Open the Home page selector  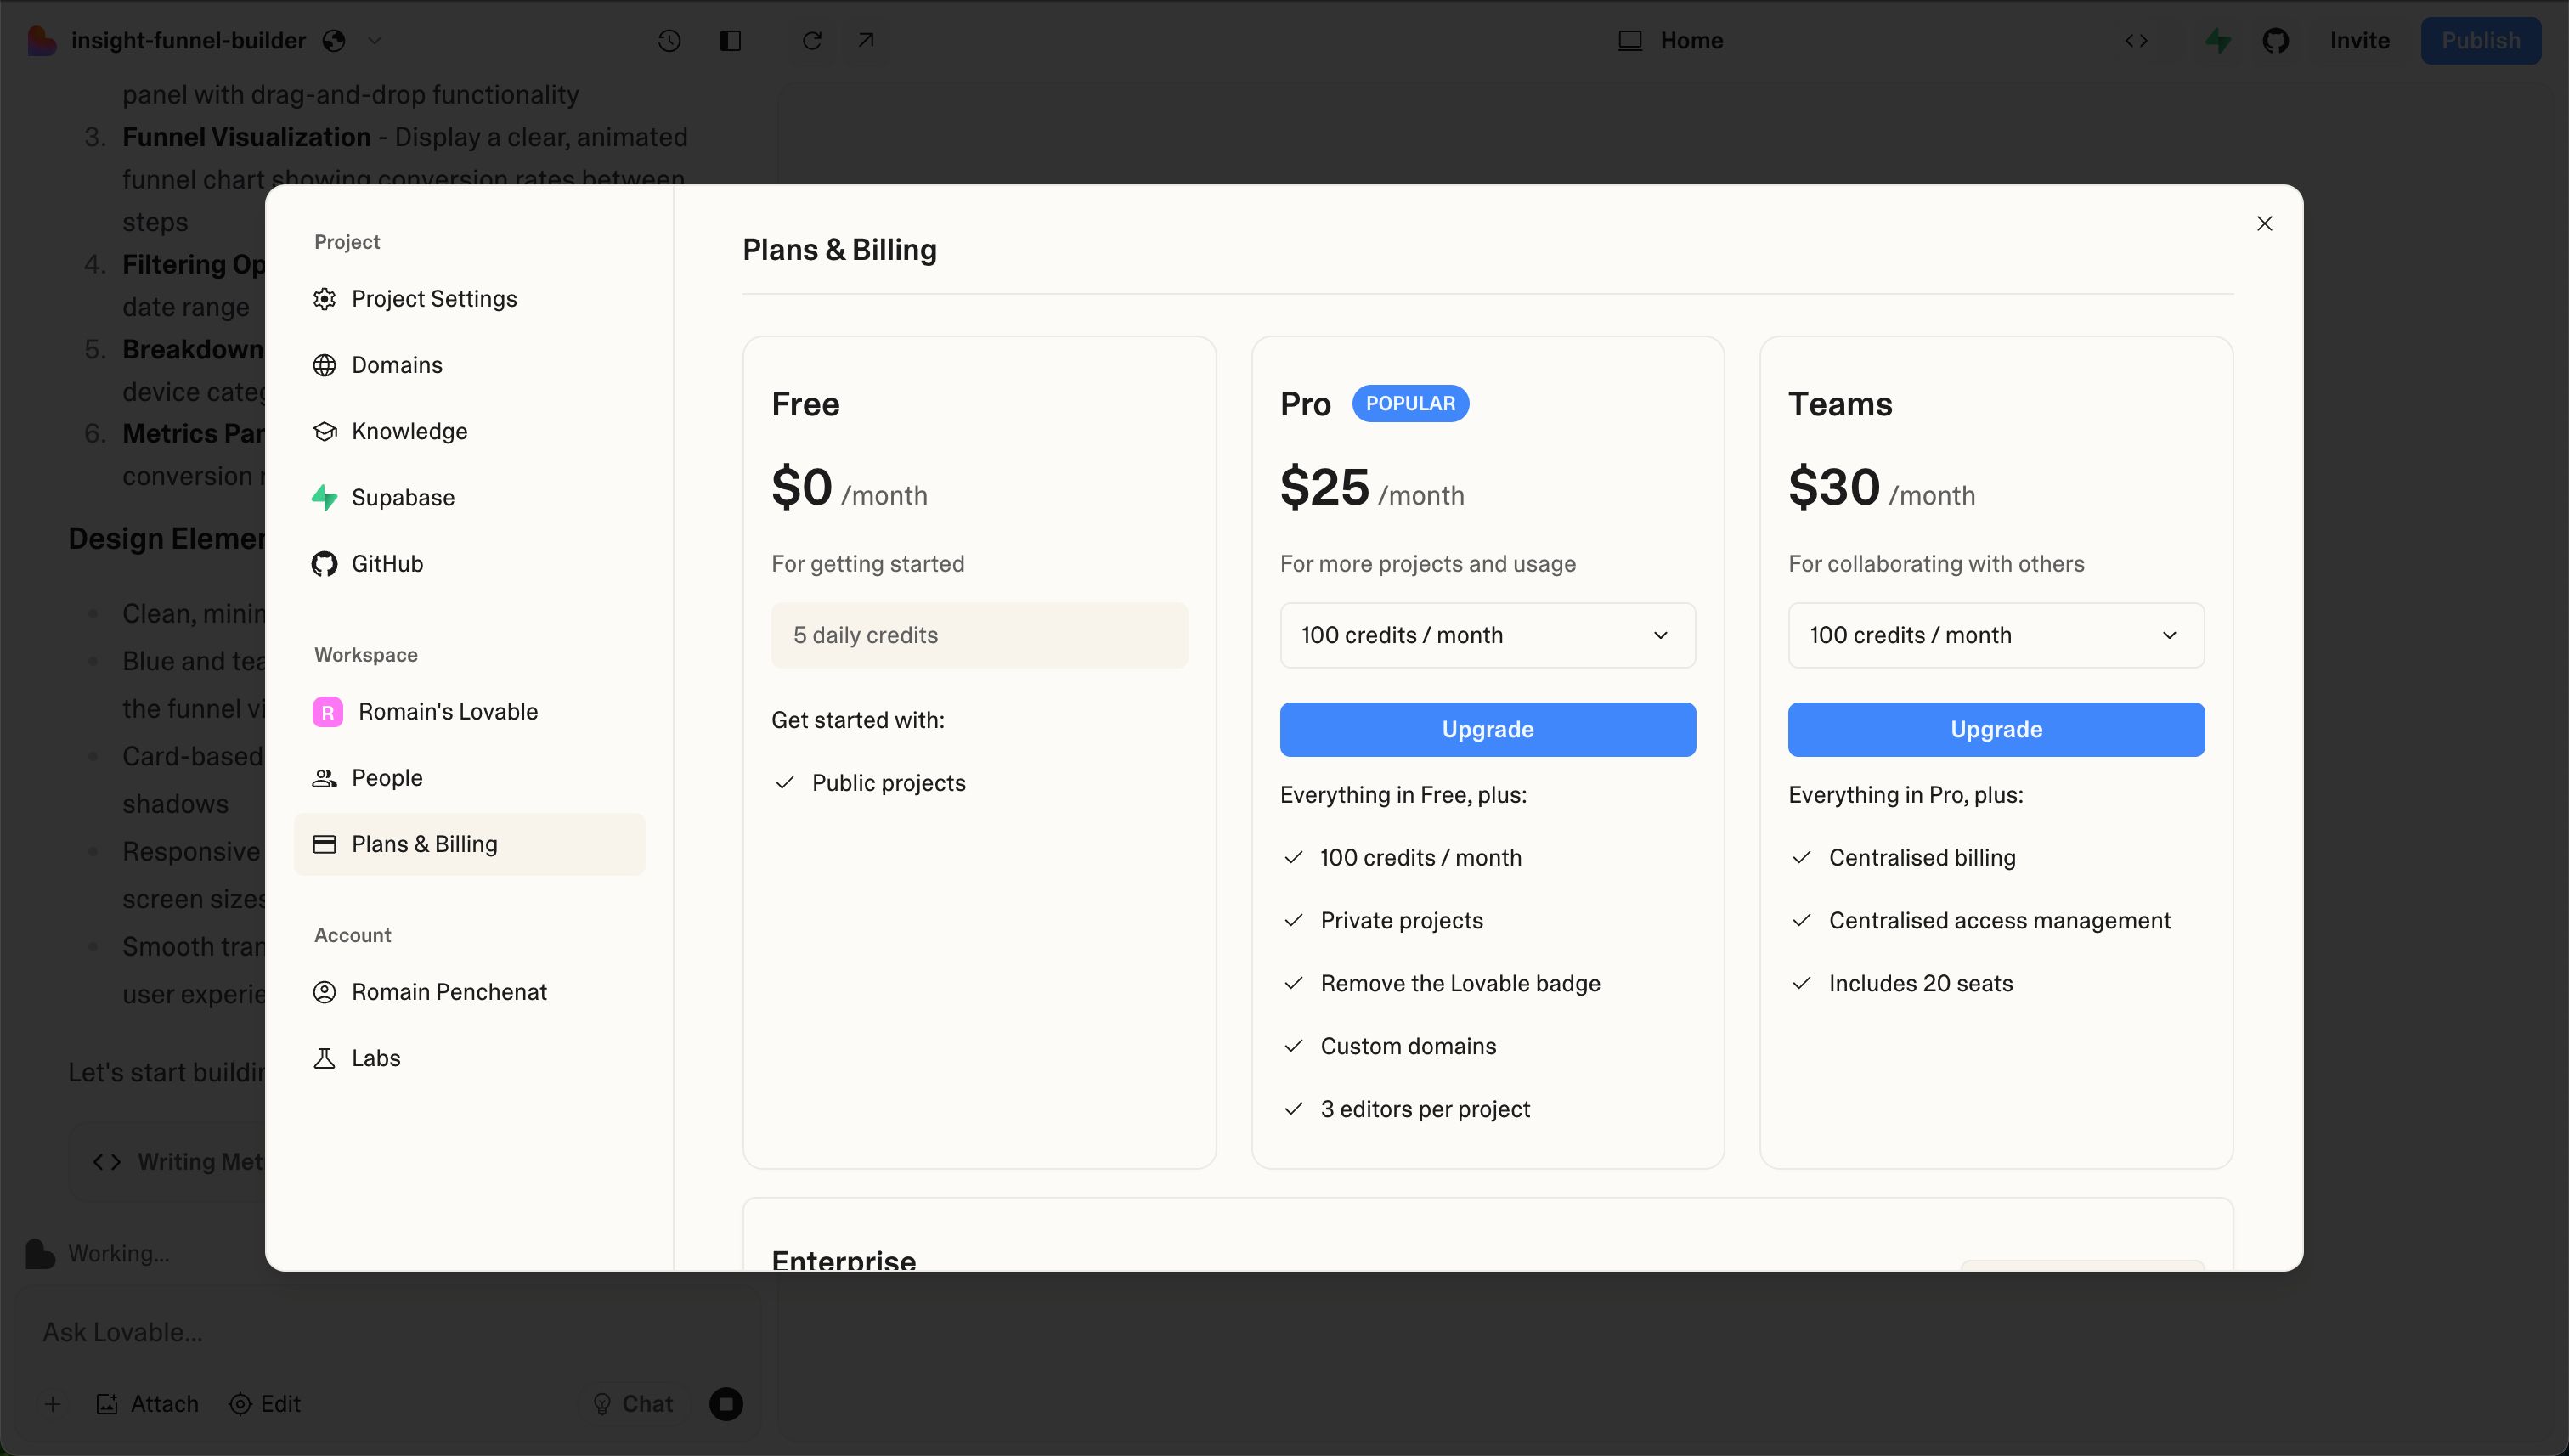click(x=1671, y=41)
